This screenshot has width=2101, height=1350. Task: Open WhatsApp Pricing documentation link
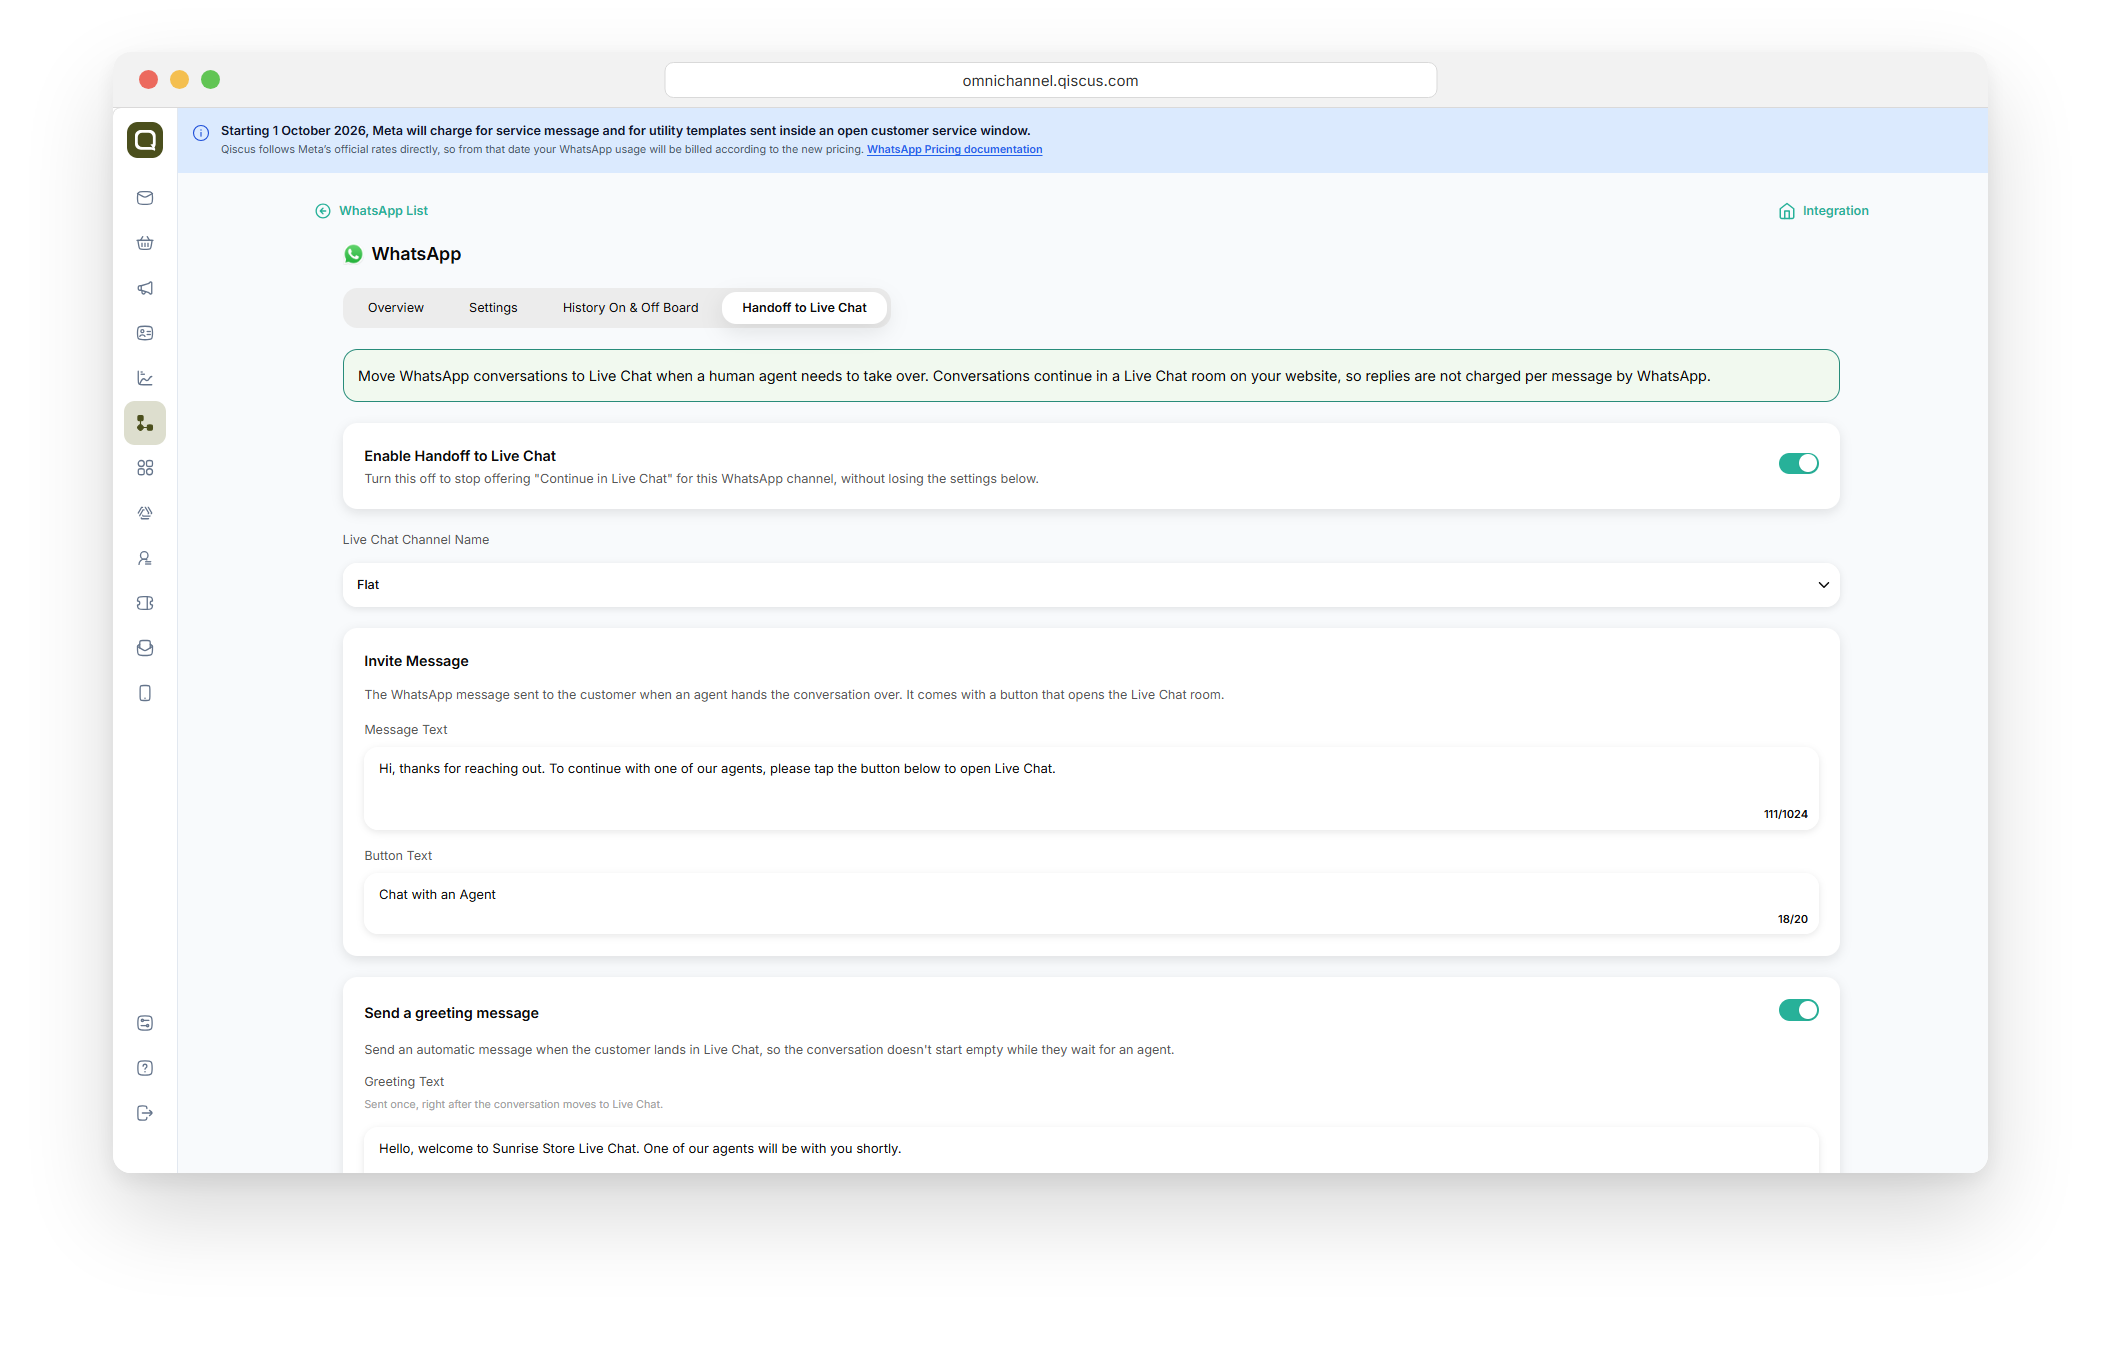[954, 150]
